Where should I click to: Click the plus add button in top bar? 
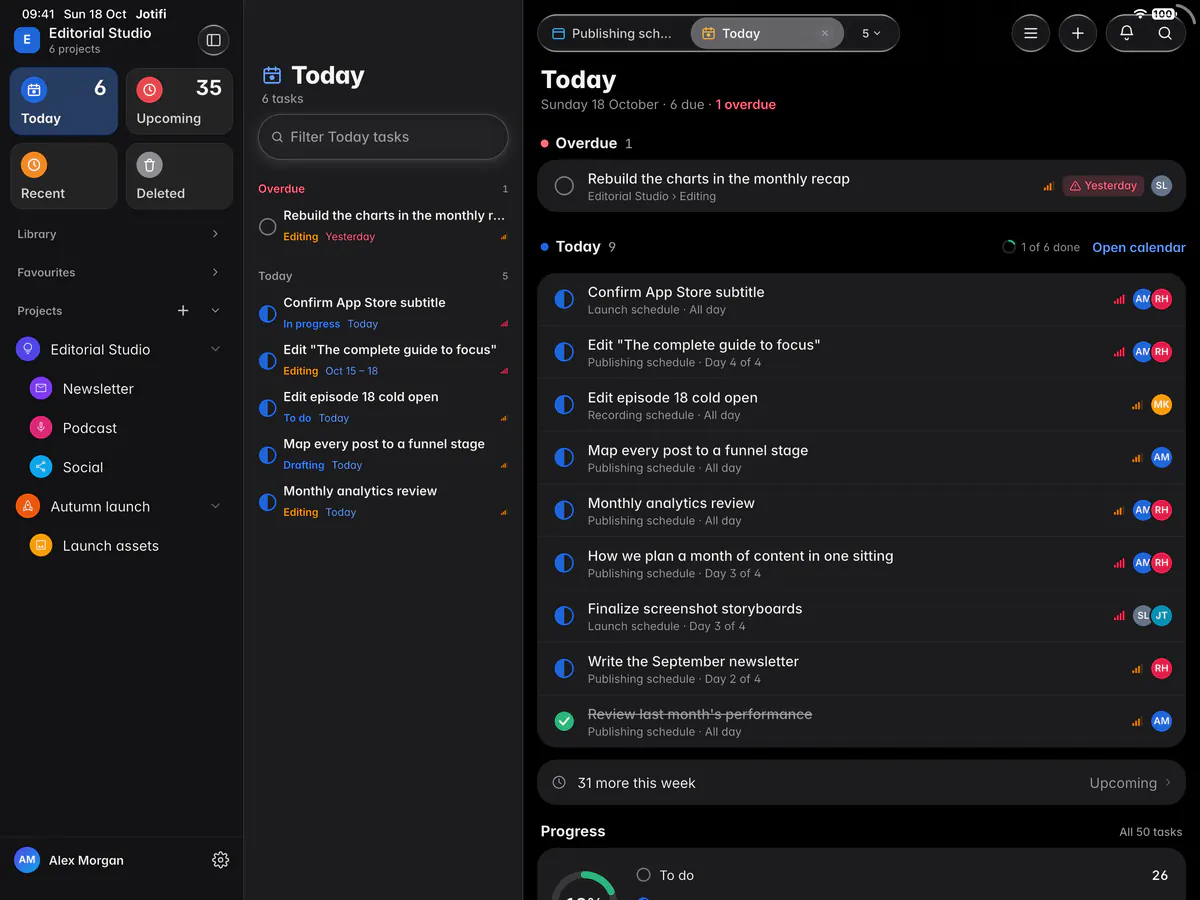pyautogui.click(x=1077, y=33)
